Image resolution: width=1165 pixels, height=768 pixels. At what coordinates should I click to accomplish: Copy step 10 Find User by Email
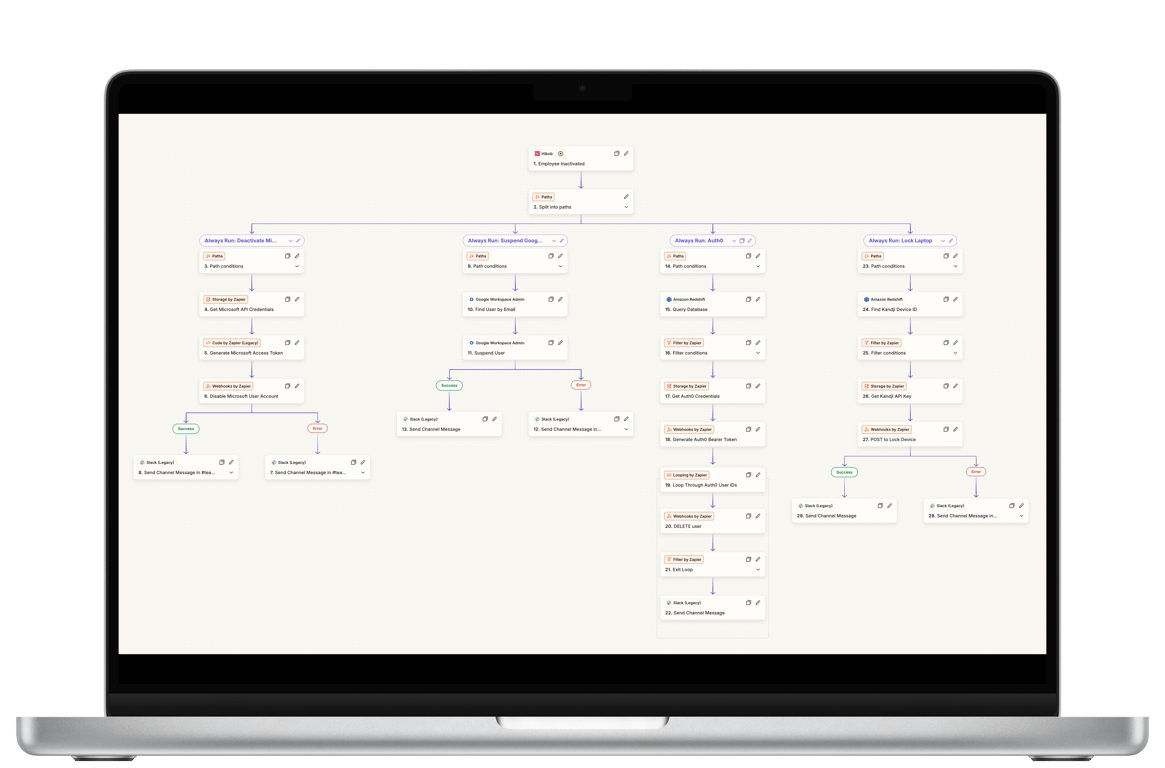551,299
